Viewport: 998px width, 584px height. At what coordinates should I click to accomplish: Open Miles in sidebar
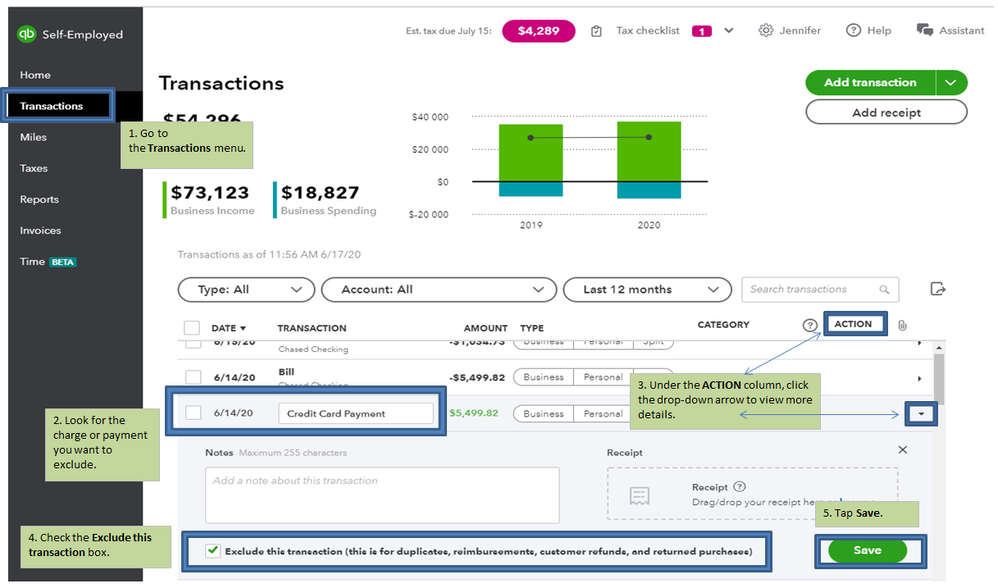pyautogui.click(x=33, y=137)
